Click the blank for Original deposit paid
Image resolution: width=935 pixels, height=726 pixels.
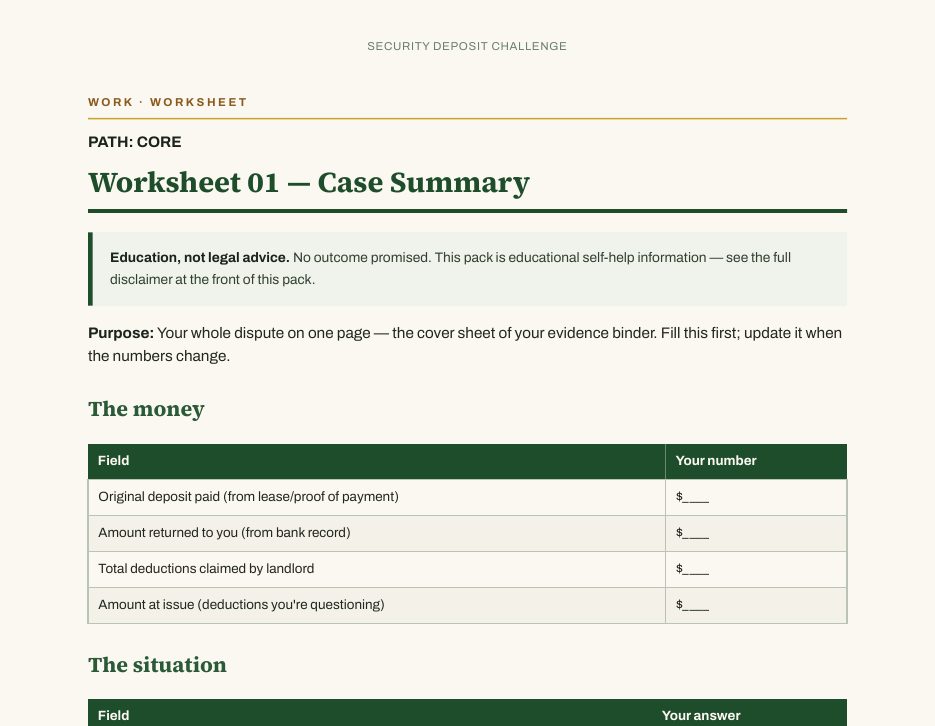coord(692,497)
